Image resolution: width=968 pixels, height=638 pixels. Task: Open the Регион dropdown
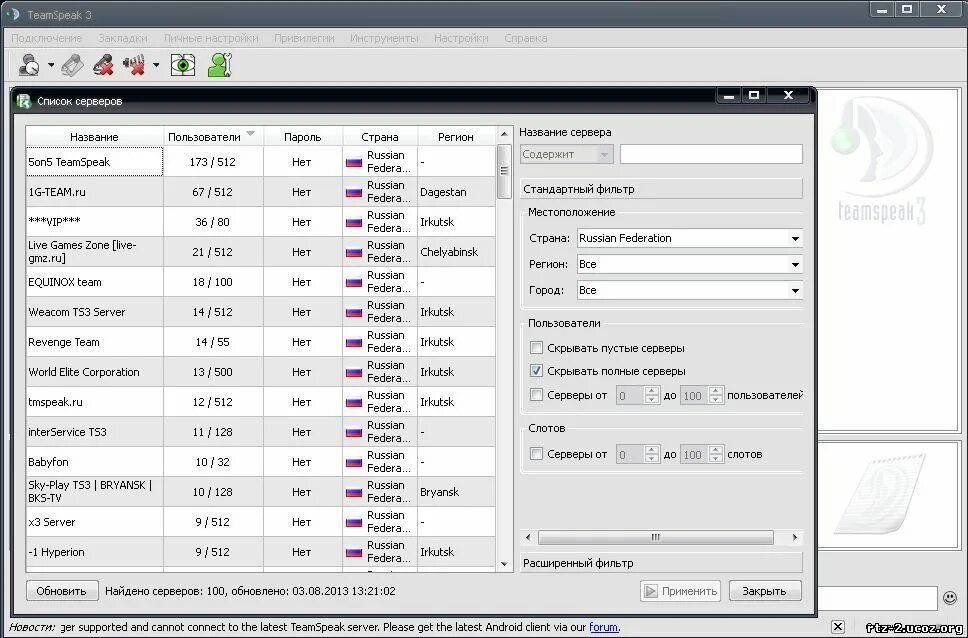click(690, 264)
